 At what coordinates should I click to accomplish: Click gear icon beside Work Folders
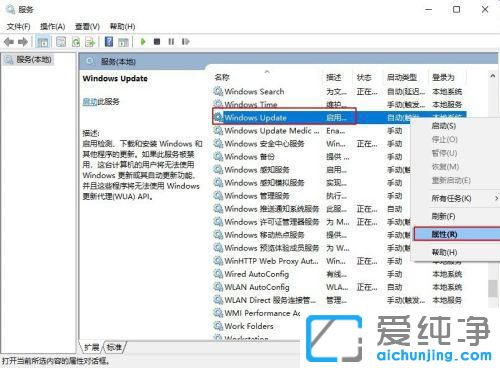pyautogui.click(x=218, y=326)
